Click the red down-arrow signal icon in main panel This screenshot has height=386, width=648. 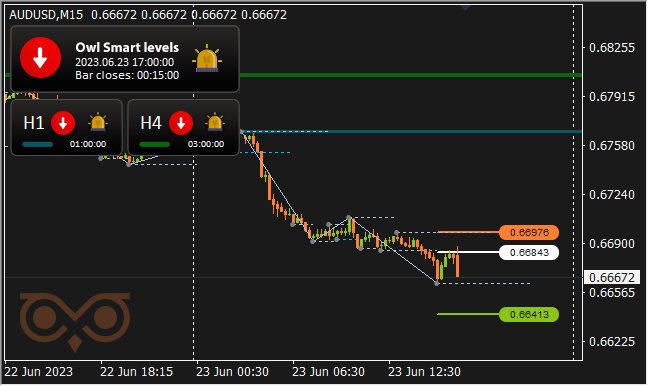click(x=40, y=58)
